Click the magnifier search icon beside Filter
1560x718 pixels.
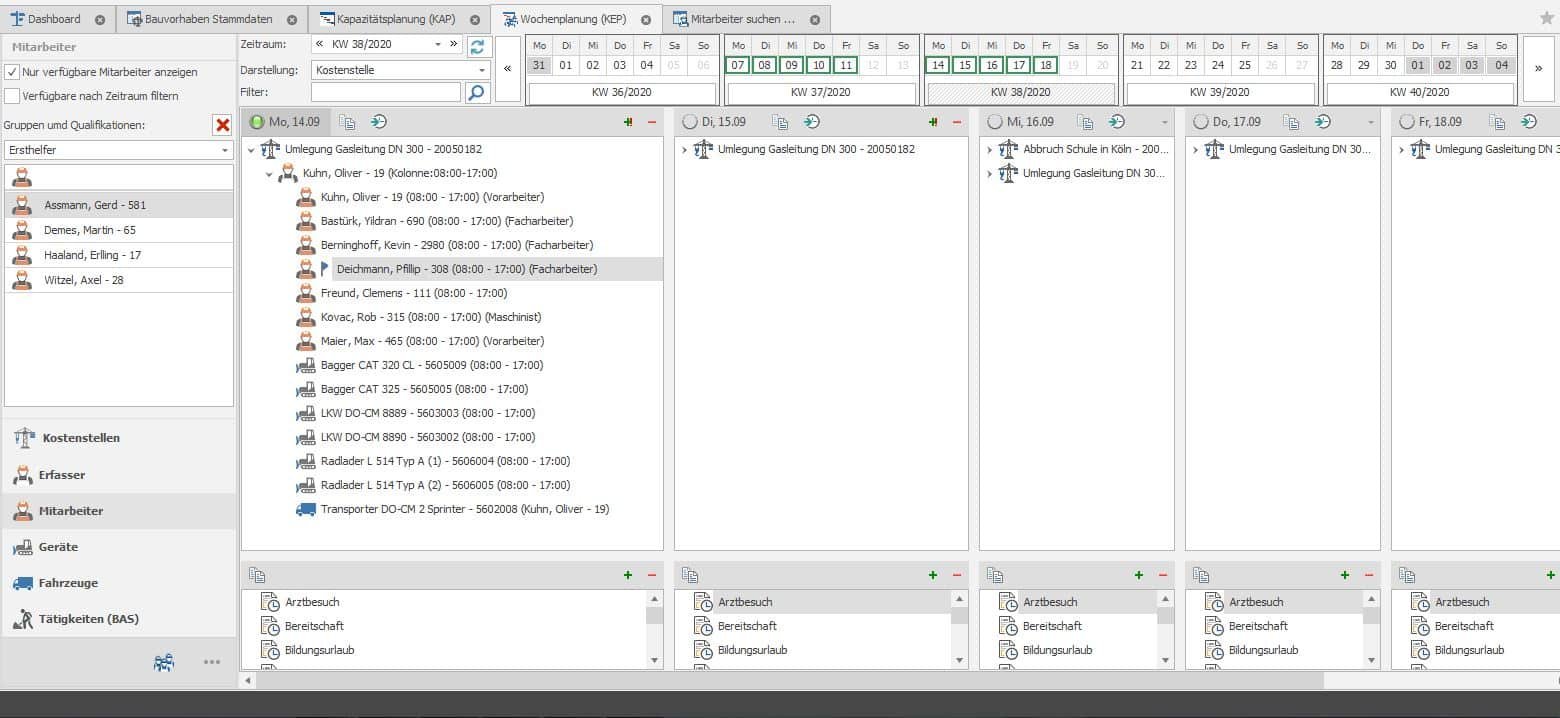(477, 92)
